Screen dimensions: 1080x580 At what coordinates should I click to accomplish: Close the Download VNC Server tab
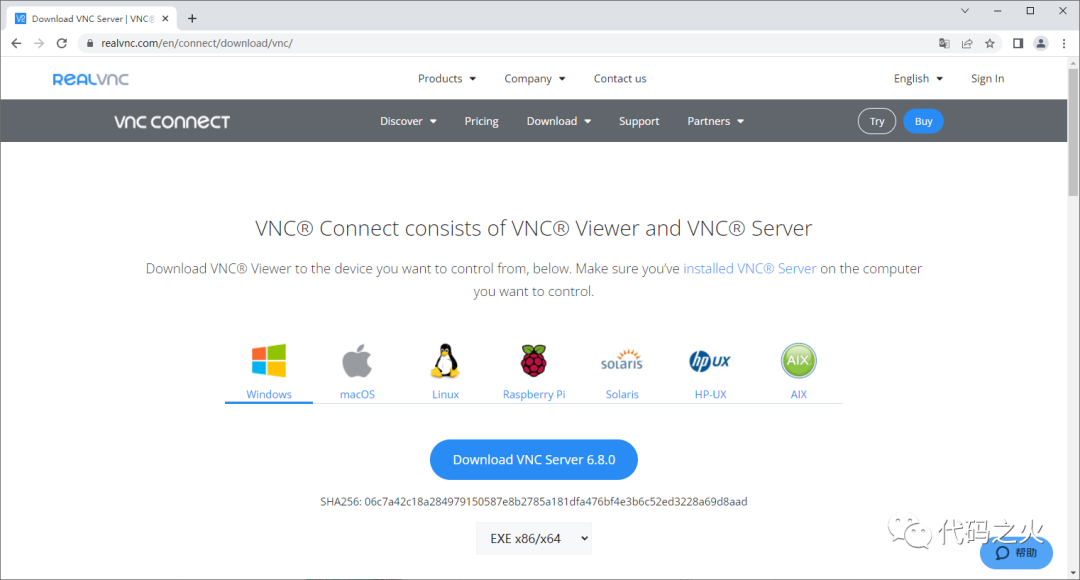165,19
